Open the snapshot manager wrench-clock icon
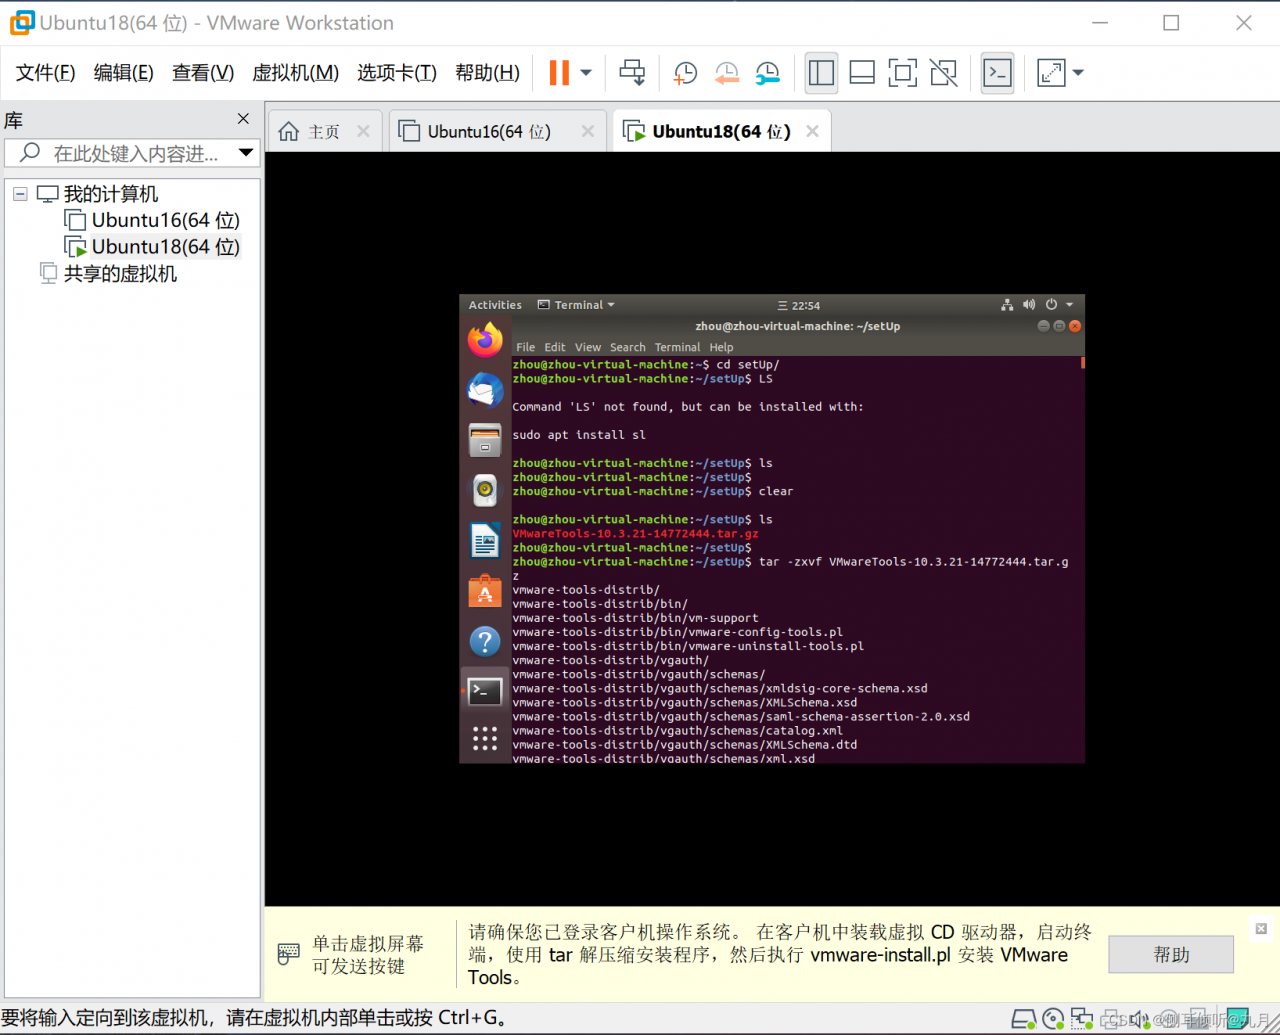The image size is (1280, 1035). (767, 72)
